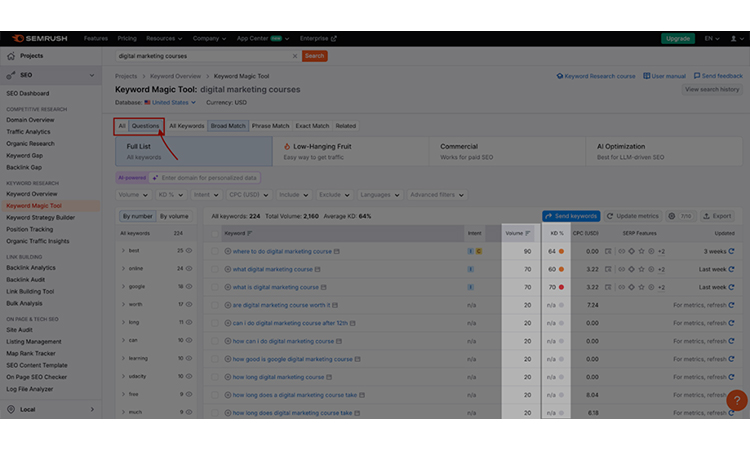Open Keyword Strategy Builder in the sidebar

[x=41, y=218]
